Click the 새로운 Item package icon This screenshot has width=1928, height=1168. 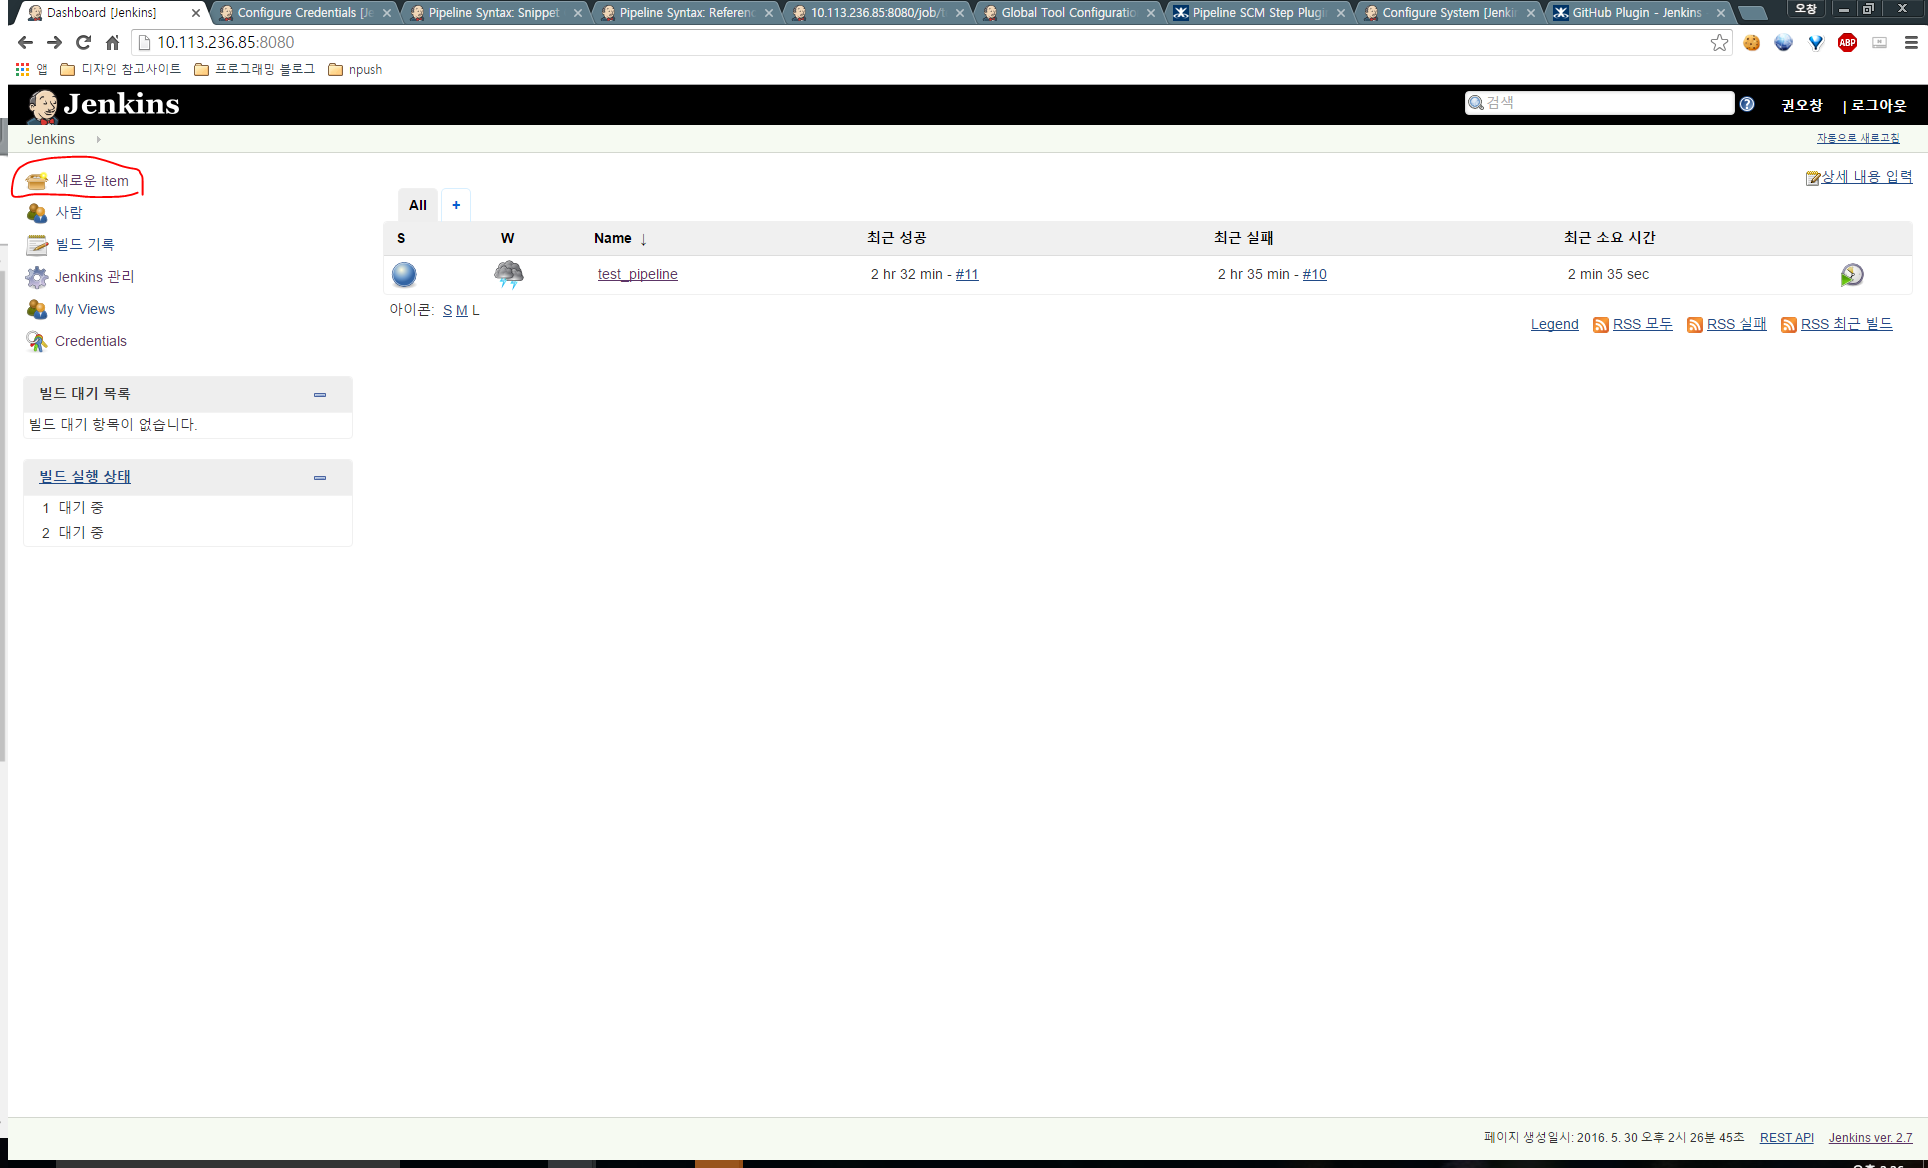click(x=37, y=181)
